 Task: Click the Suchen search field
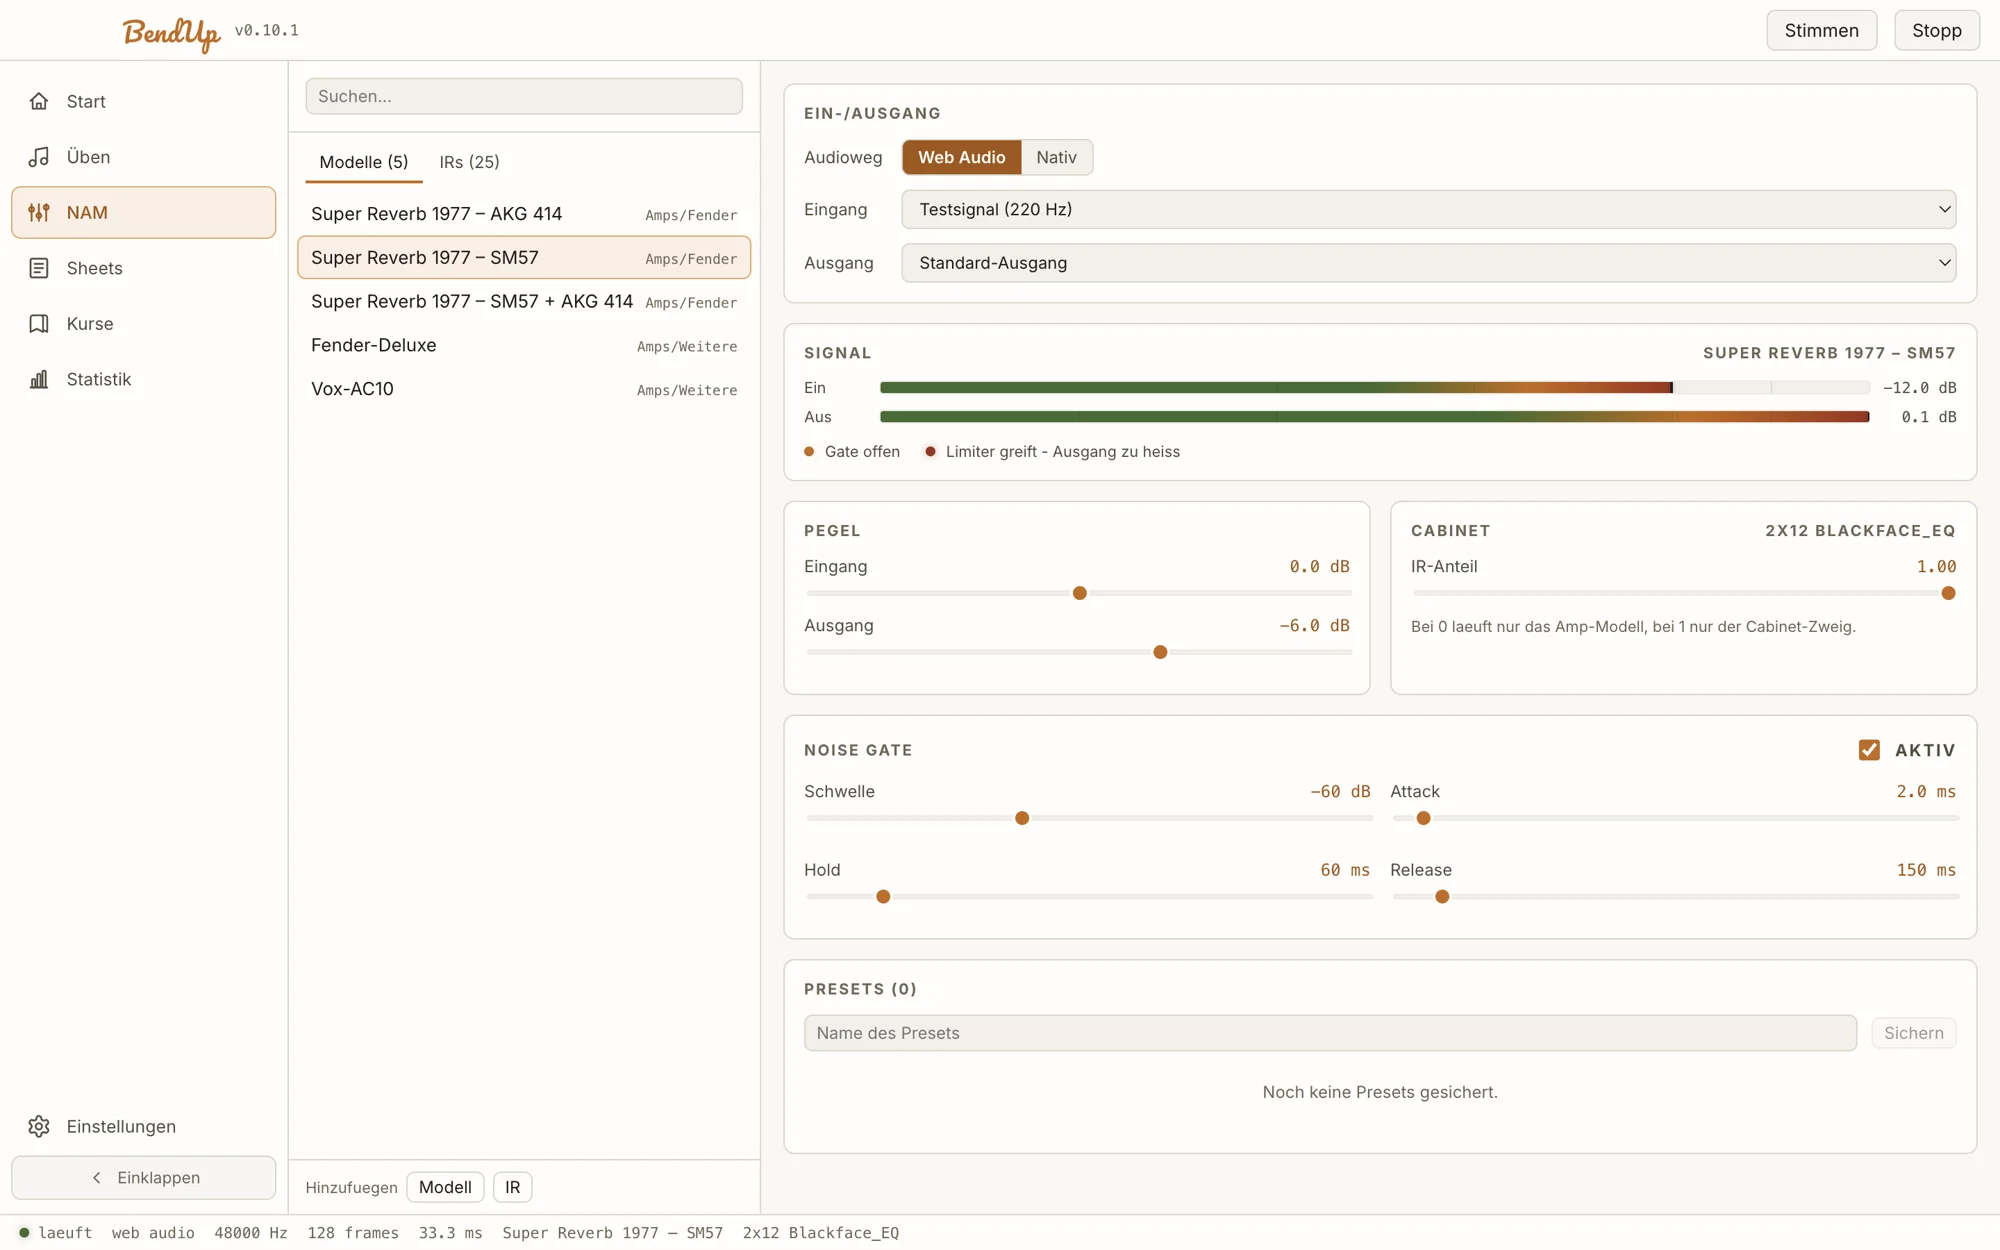pos(524,96)
